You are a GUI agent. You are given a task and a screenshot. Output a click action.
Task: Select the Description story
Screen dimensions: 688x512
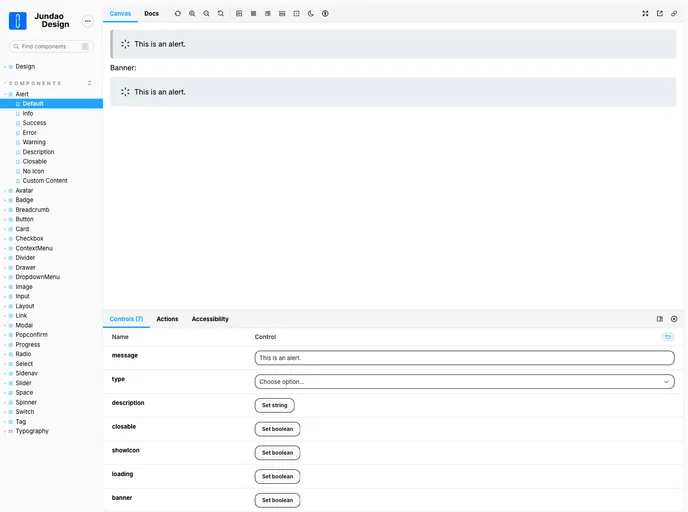38,152
